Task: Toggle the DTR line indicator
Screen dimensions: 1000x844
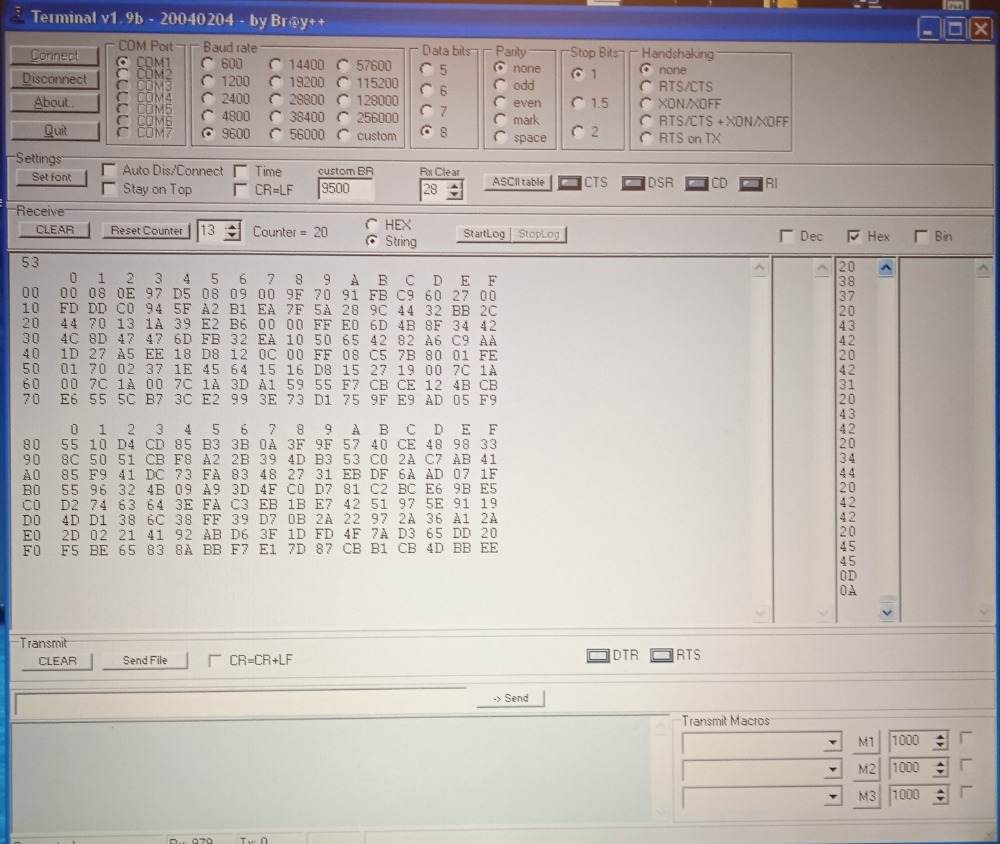Action: click(x=598, y=656)
